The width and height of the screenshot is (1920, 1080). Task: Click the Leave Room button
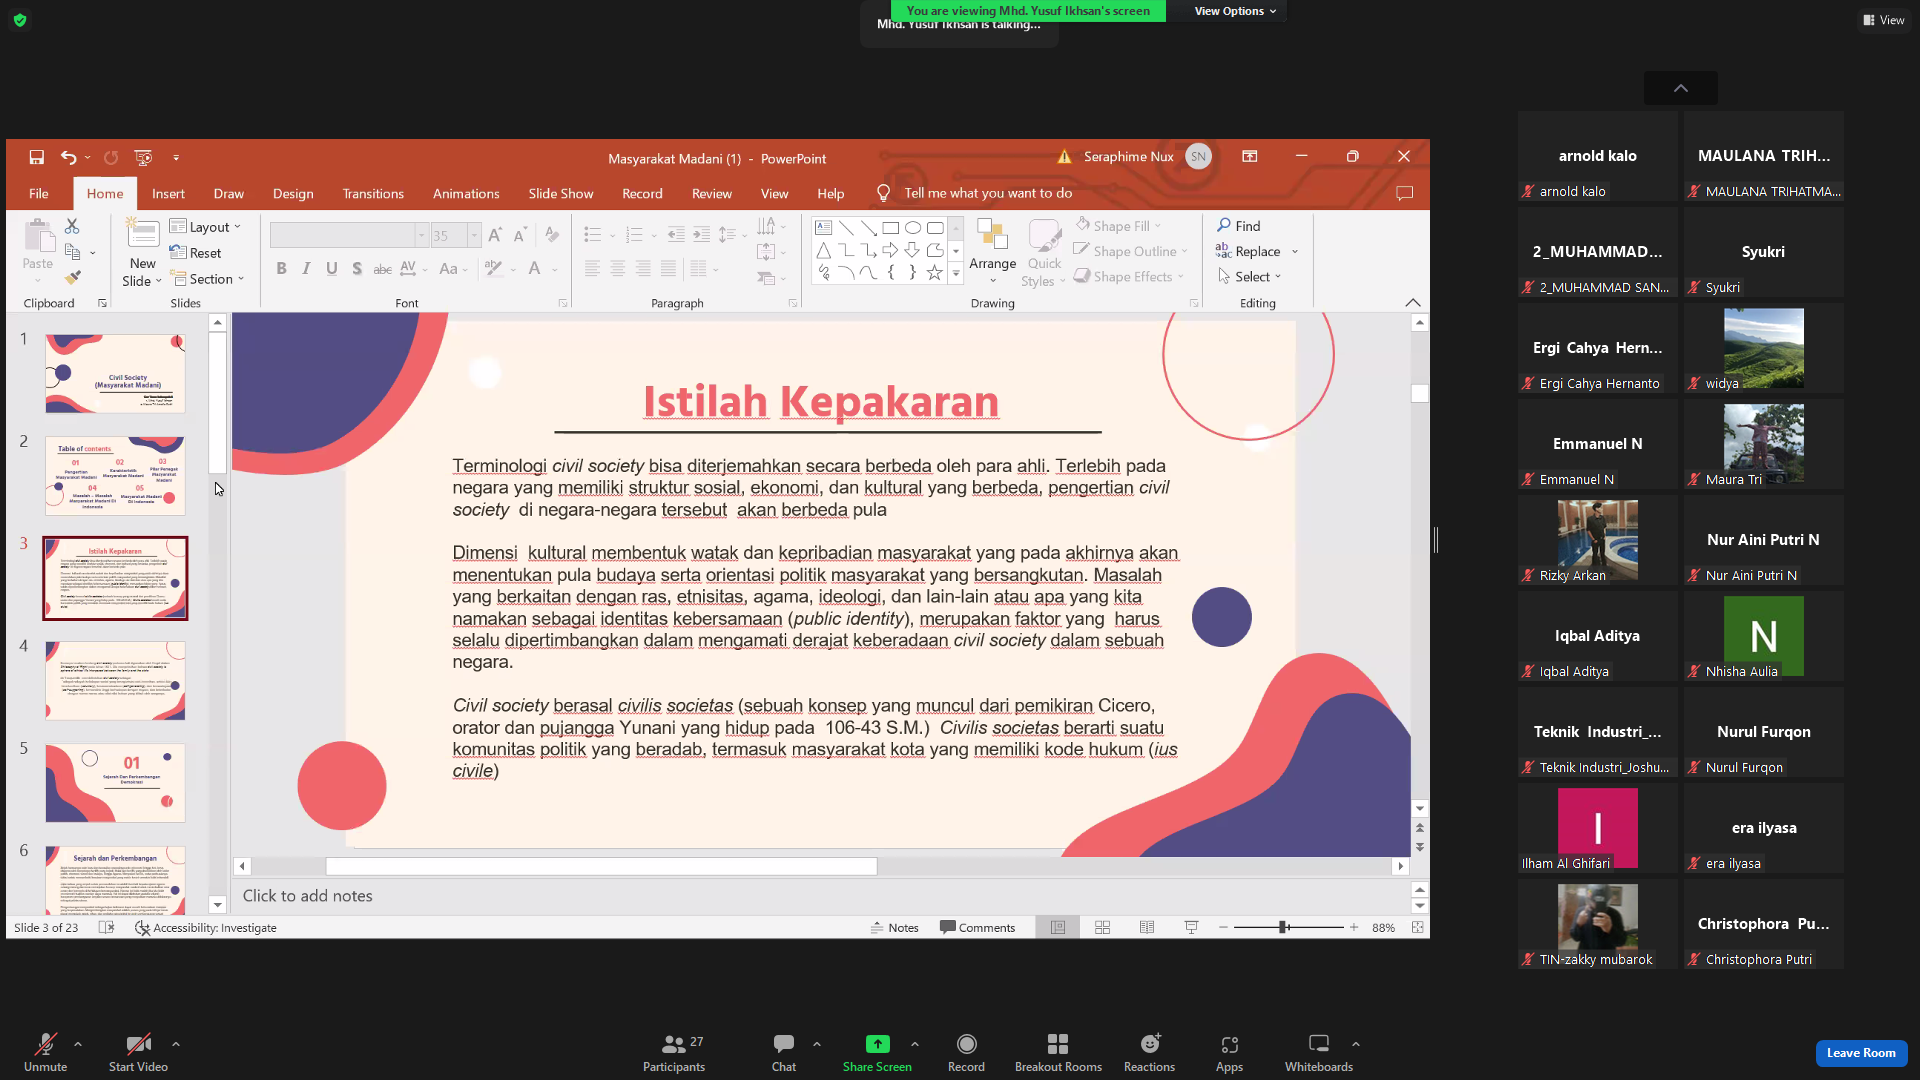1861,1053
